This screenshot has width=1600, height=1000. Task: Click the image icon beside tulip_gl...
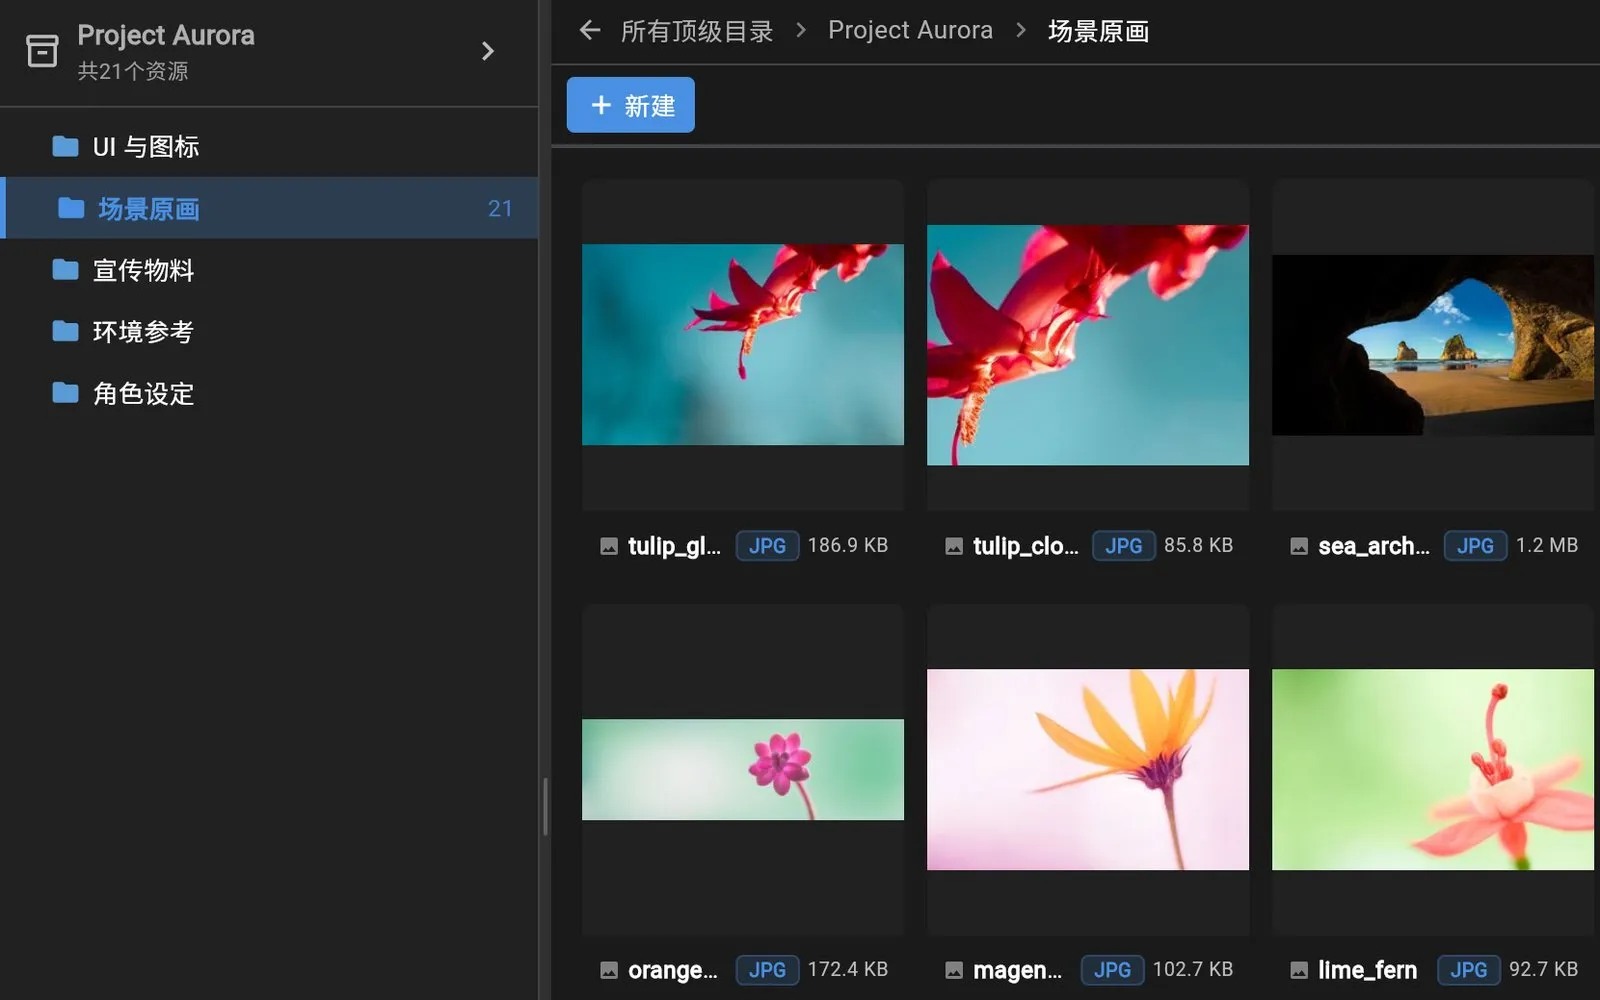click(609, 546)
